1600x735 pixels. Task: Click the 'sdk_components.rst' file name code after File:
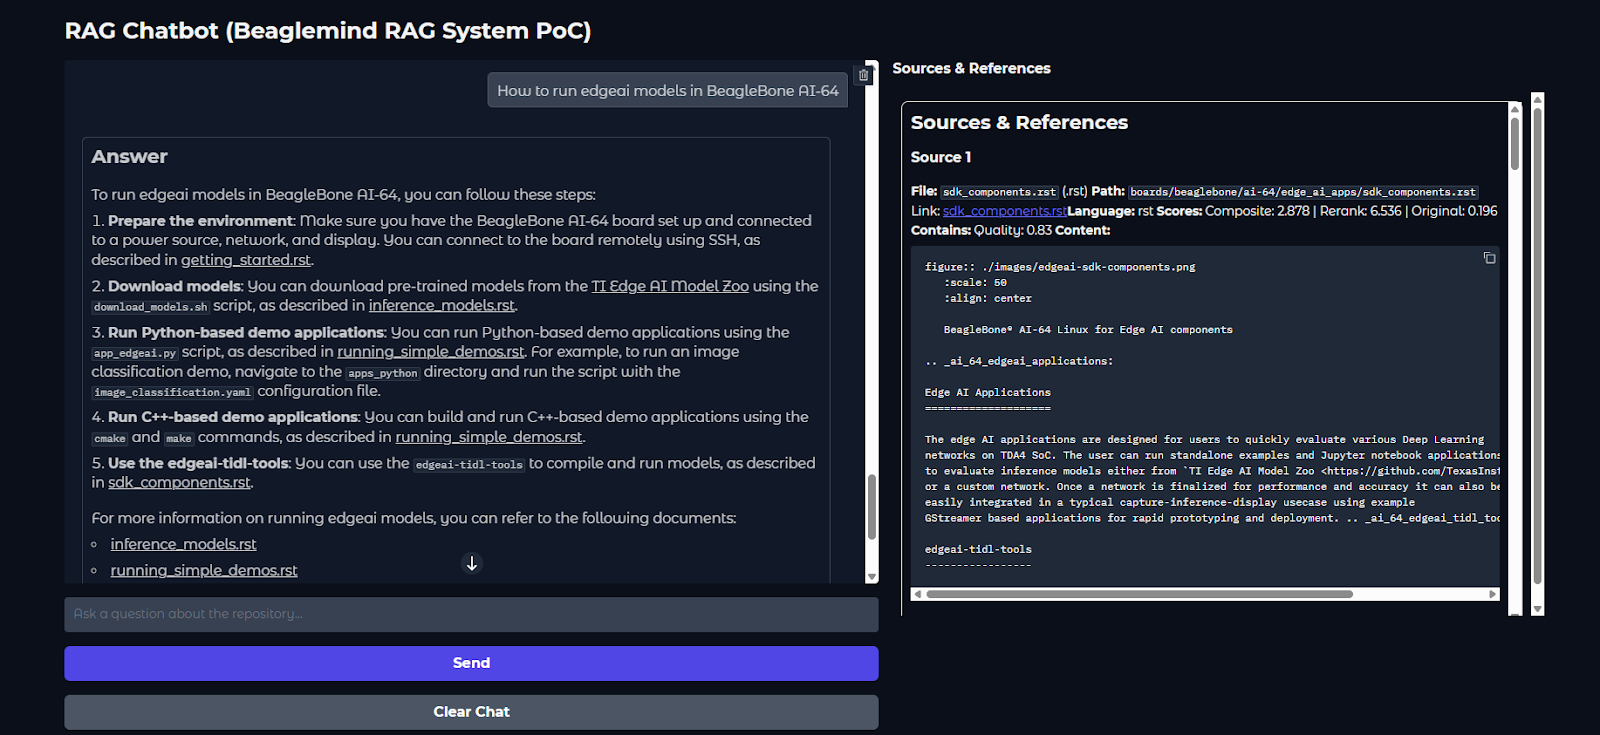[1000, 192]
